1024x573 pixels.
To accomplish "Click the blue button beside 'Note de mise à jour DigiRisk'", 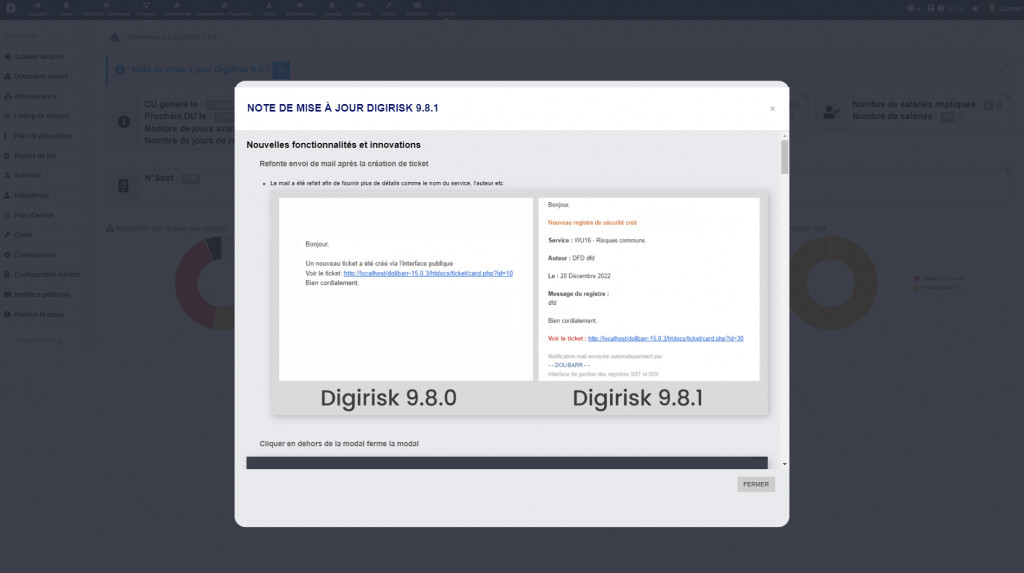I will pos(281,70).
